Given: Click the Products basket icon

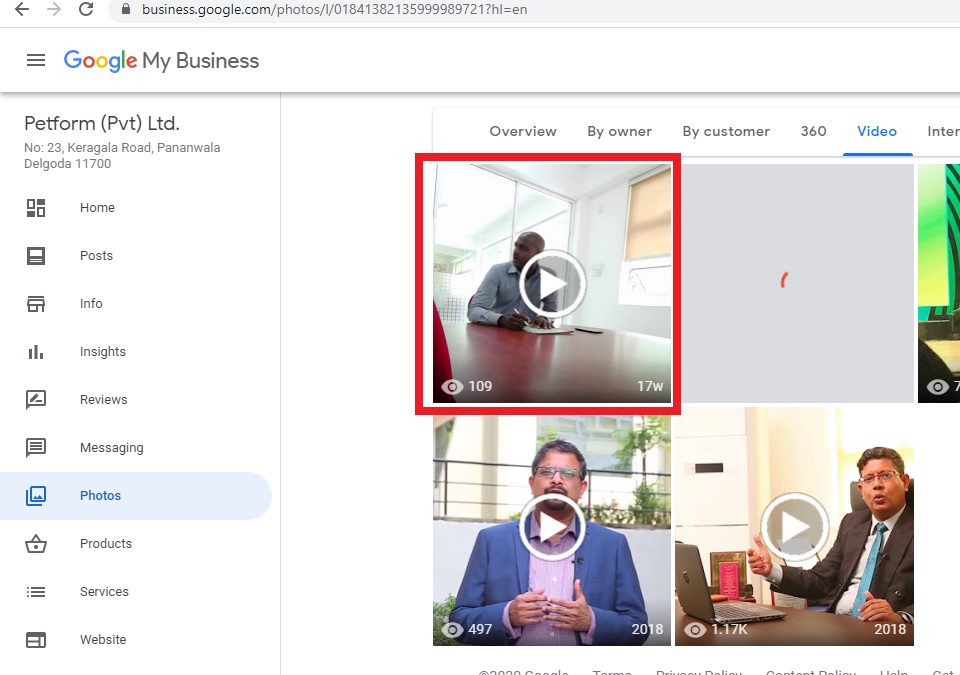Looking at the screenshot, I should click(36, 543).
